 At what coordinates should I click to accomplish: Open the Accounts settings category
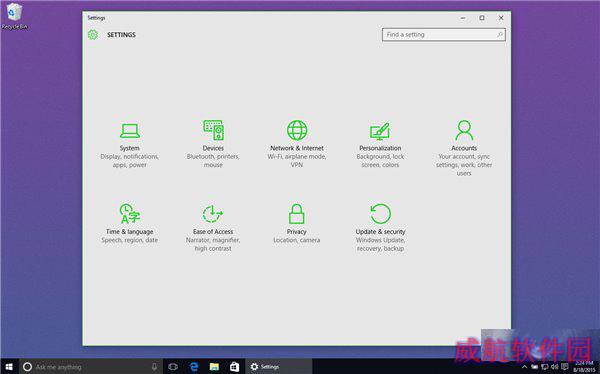click(x=464, y=148)
